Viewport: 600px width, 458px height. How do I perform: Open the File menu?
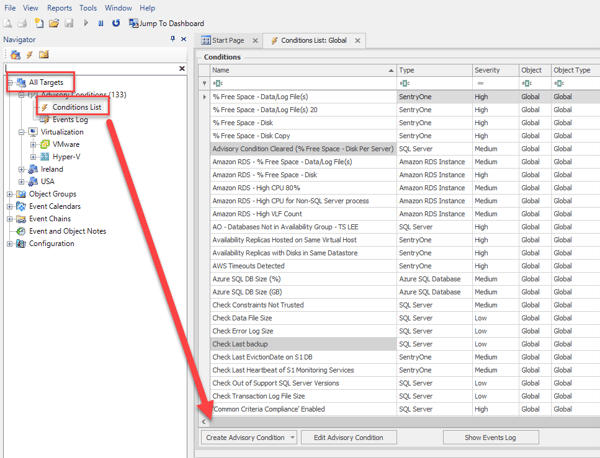pos(10,8)
